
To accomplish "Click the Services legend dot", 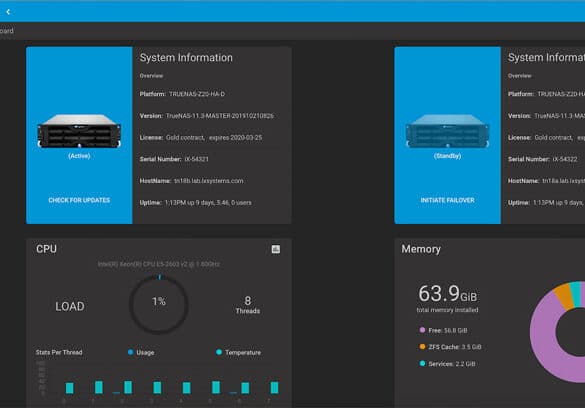I will pyautogui.click(x=422, y=364).
